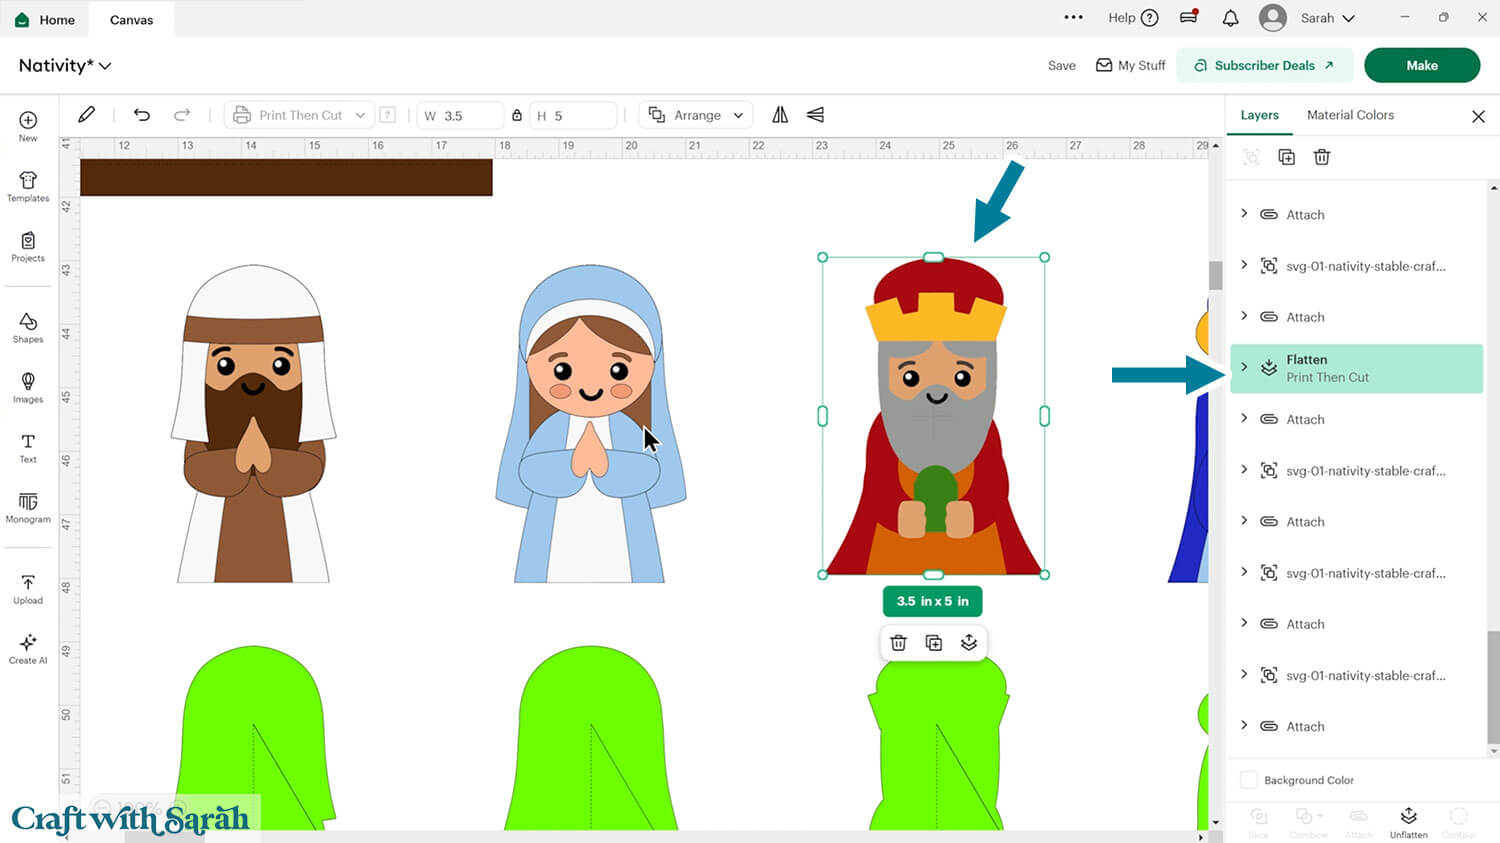Select the Shapes tool

click(x=27, y=327)
